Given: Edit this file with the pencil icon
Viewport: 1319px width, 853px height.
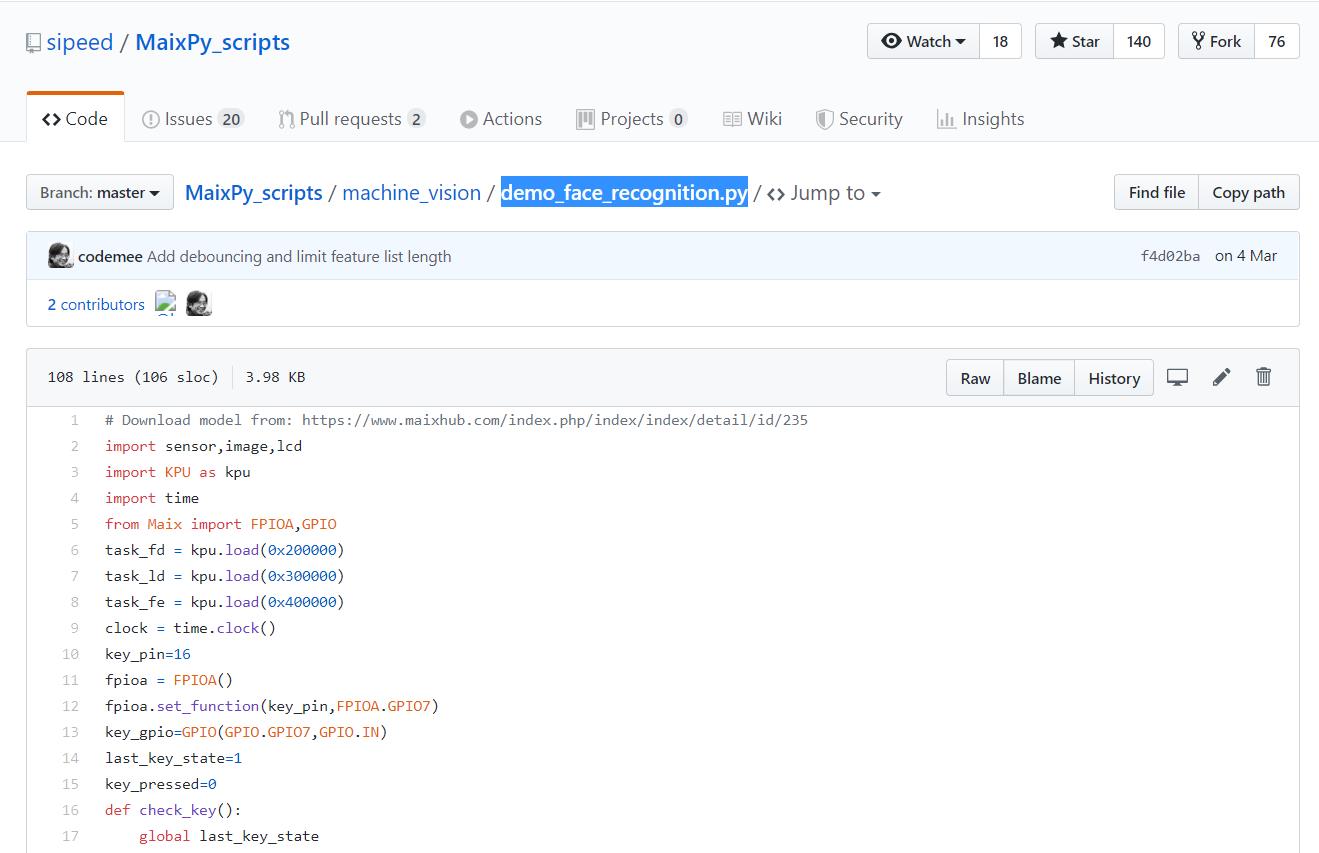Looking at the screenshot, I should [x=1221, y=377].
